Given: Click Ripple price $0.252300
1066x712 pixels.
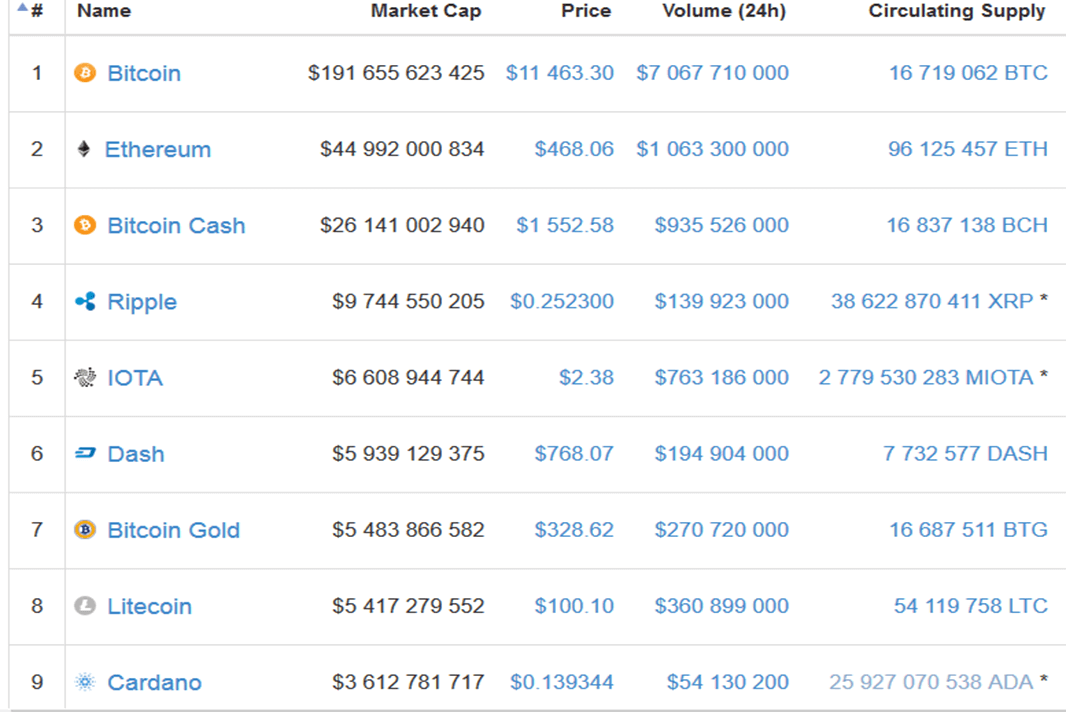Looking at the screenshot, I should tap(562, 301).
